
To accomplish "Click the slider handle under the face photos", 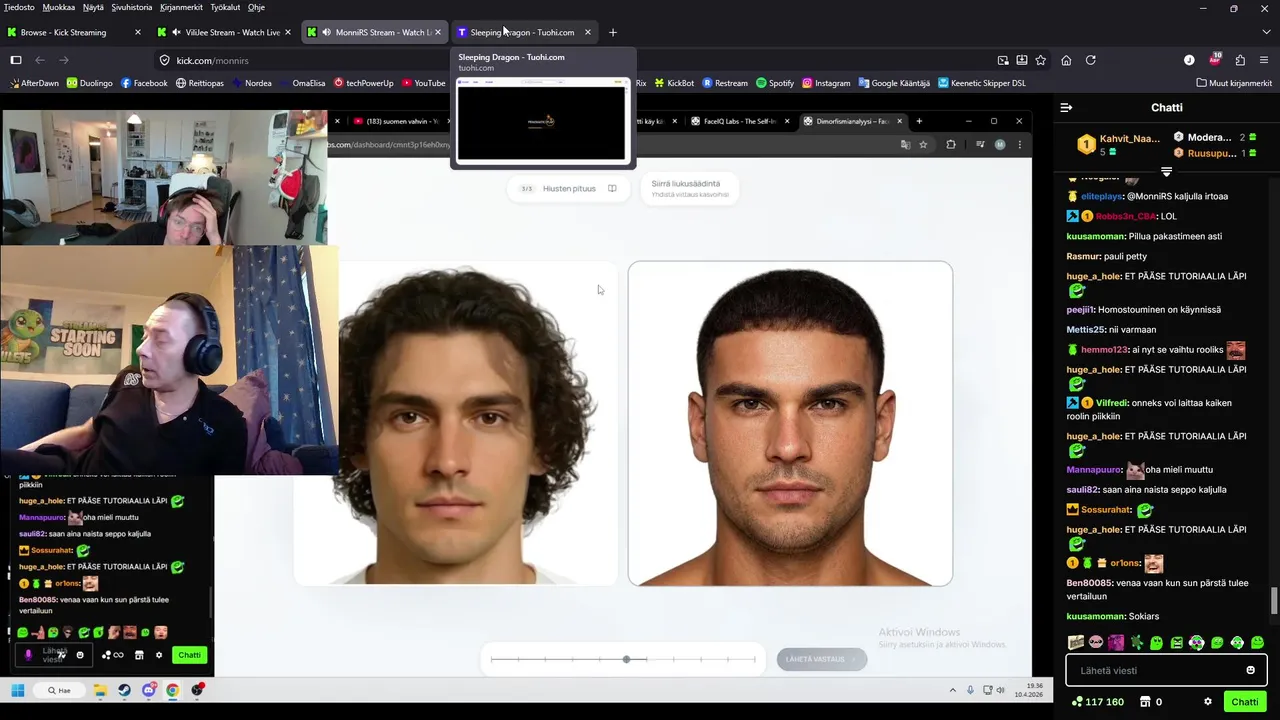I will tap(627, 659).
